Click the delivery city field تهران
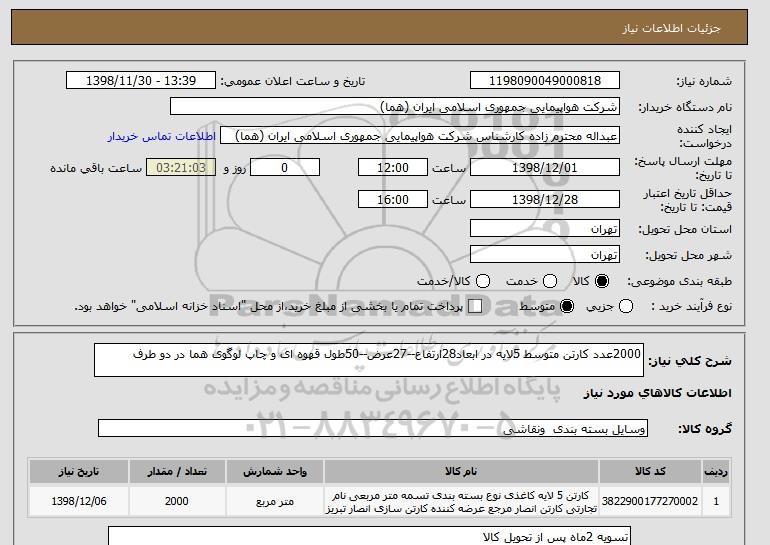The image size is (770, 545). tap(545, 254)
